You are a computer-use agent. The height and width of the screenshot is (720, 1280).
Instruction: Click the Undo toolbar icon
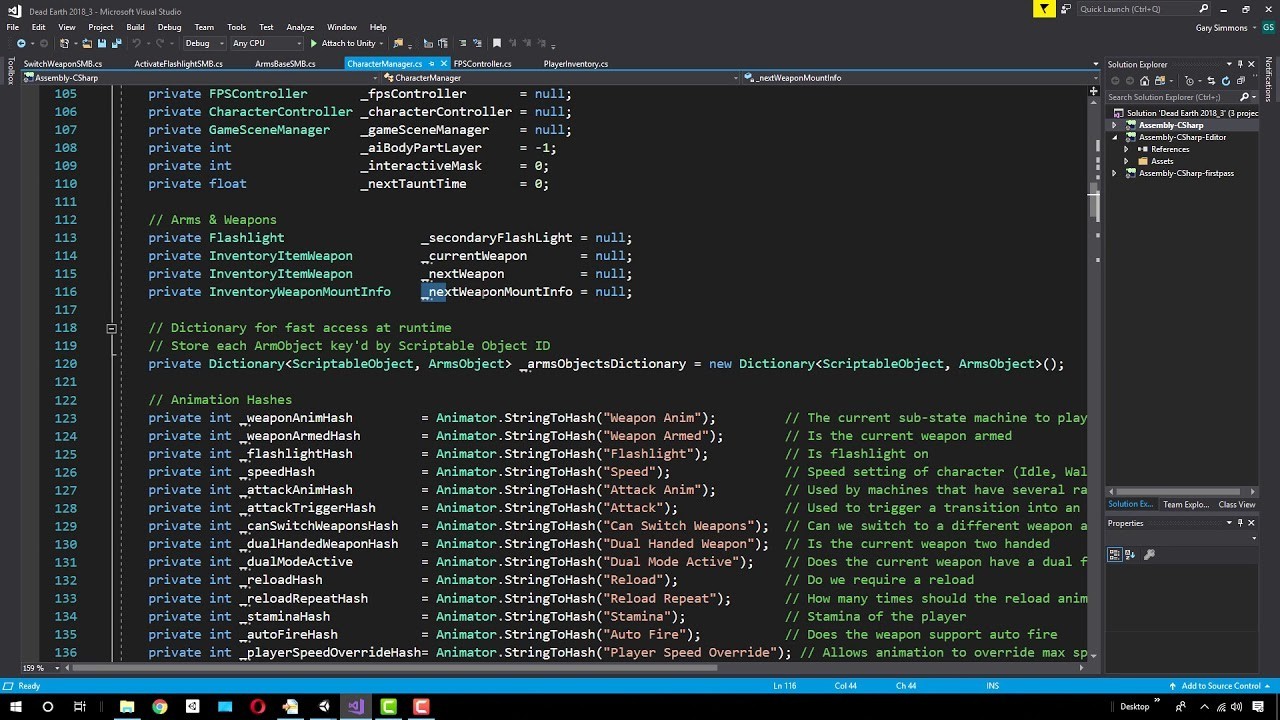coord(137,43)
